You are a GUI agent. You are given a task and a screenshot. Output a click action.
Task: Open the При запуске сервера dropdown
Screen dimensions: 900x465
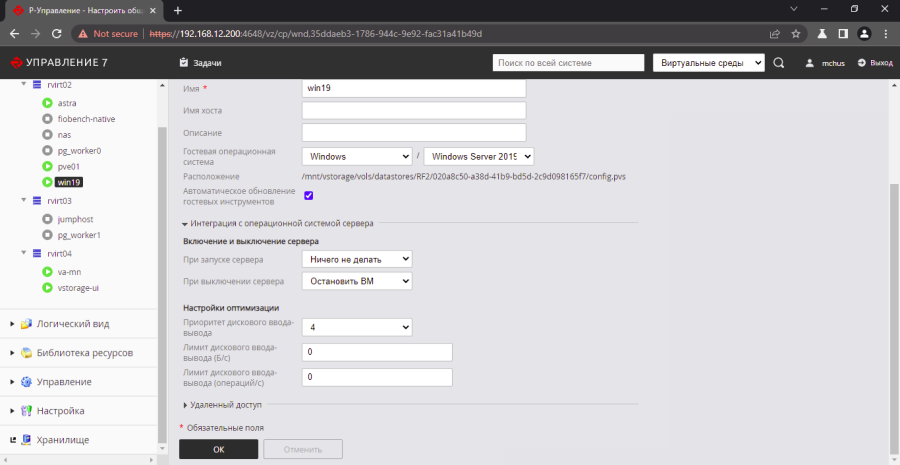[x=357, y=259]
